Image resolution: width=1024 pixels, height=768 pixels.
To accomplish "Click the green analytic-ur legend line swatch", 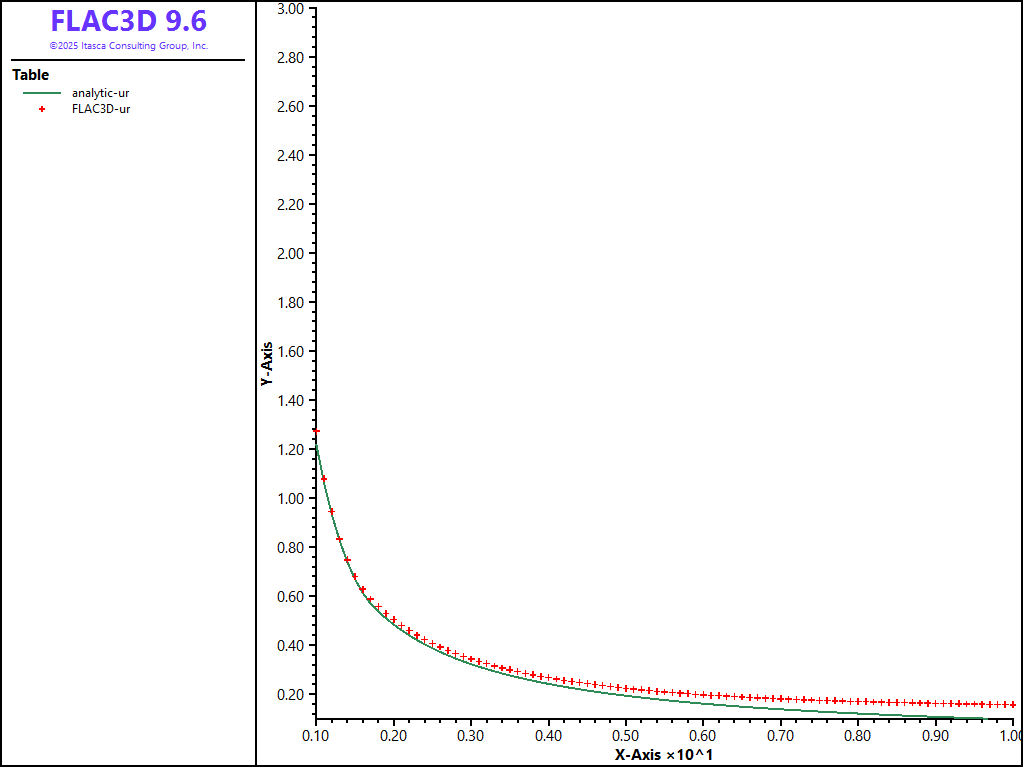I will (x=42, y=93).
